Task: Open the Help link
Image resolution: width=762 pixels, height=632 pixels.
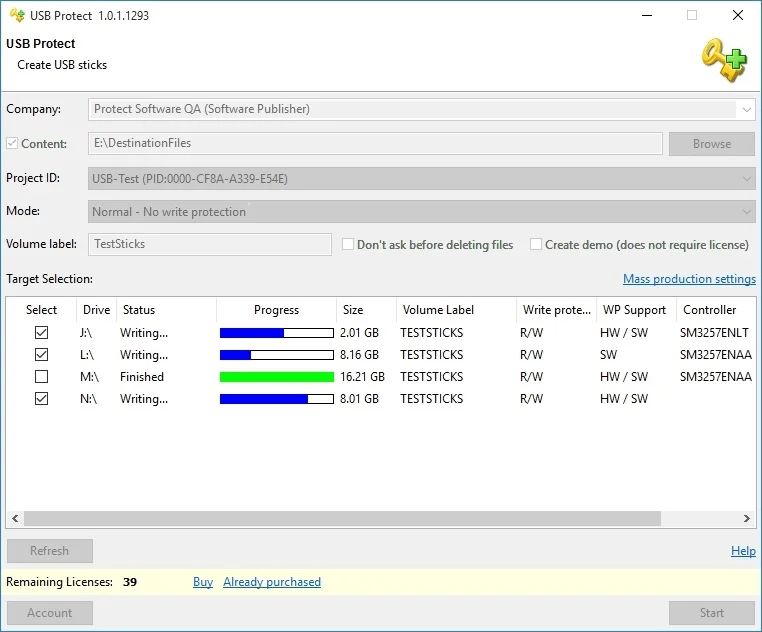Action: (743, 551)
